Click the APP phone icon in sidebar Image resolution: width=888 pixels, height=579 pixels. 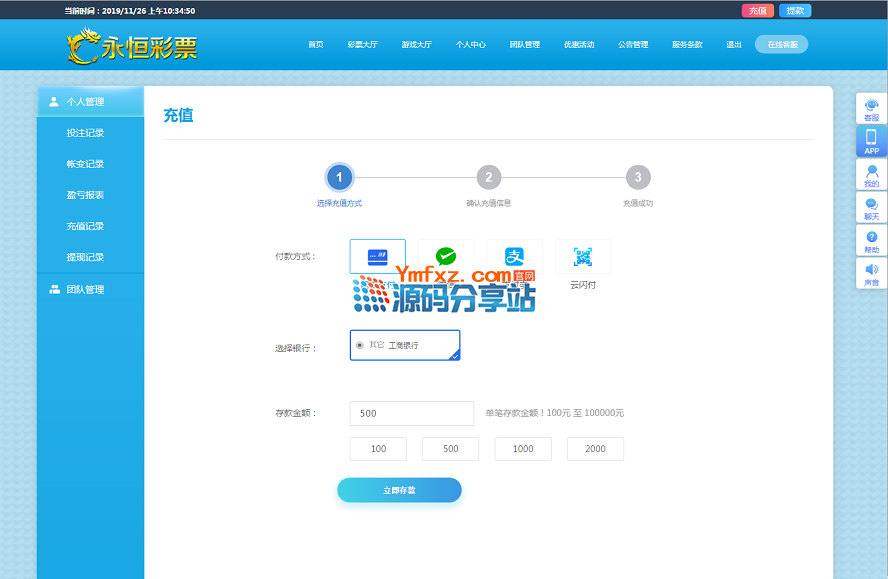871,141
